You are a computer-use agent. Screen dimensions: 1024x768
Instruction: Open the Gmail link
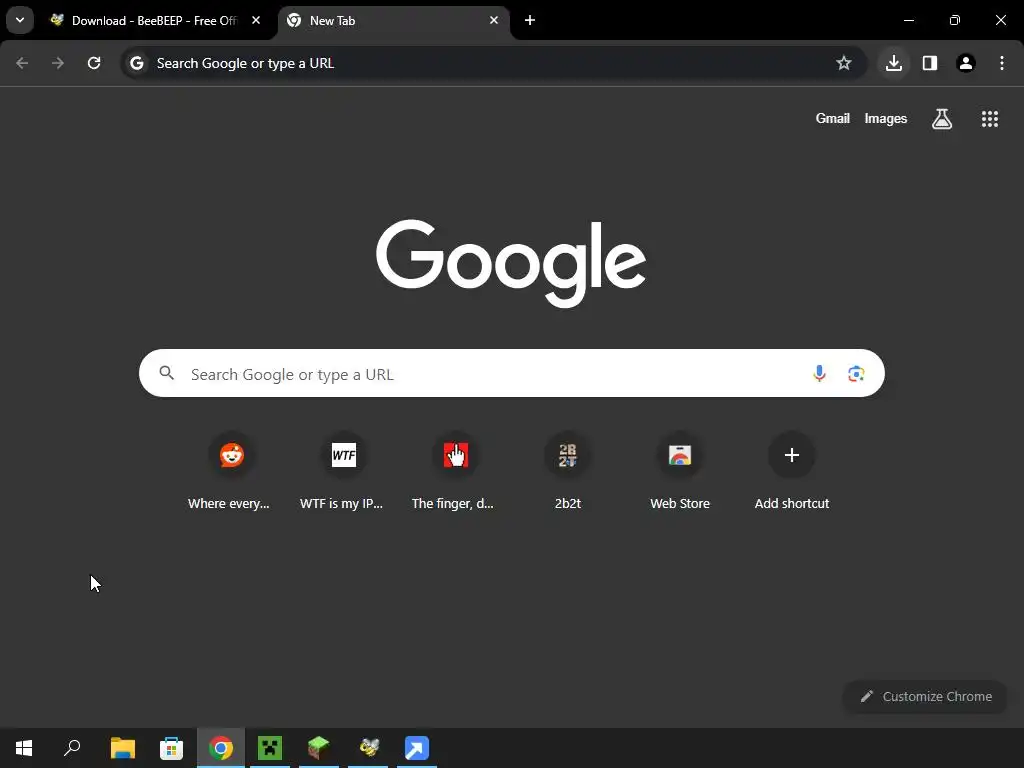pos(833,118)
